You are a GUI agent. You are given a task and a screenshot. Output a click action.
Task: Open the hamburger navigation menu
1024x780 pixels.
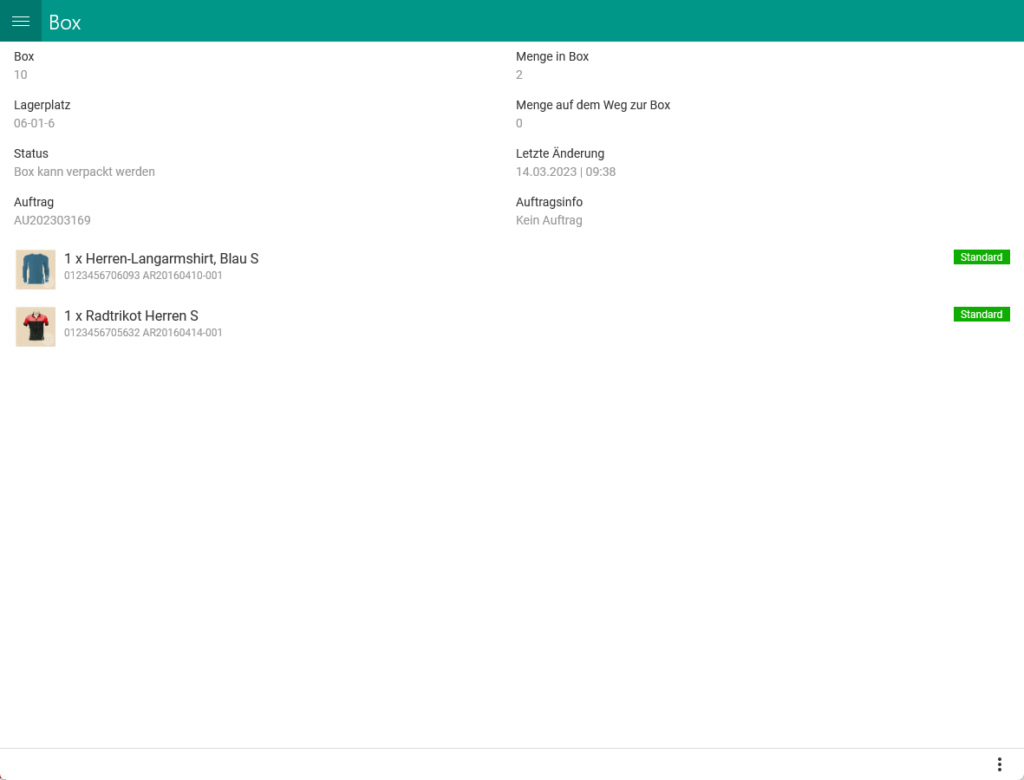tap(20, 20)
